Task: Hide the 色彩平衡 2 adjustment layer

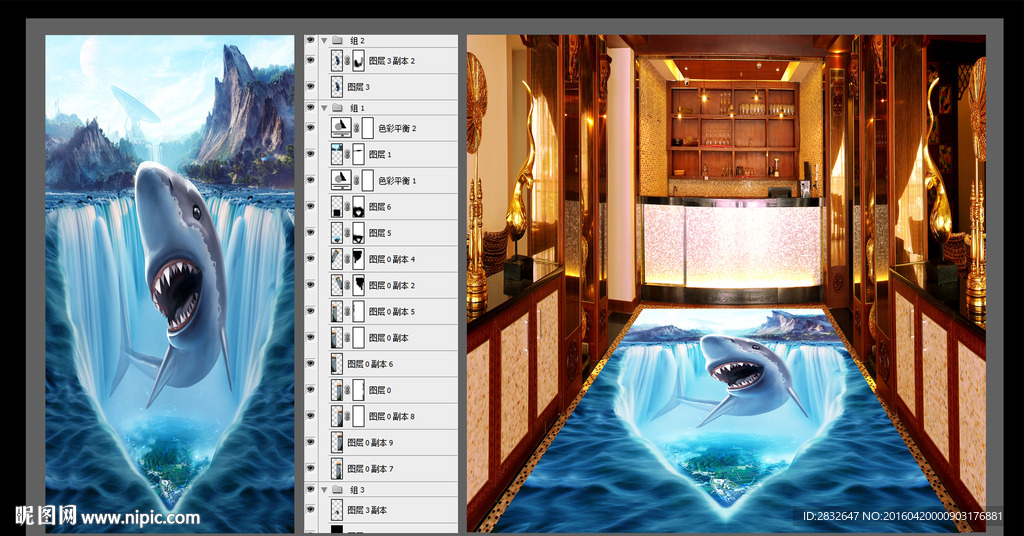Action: click(x=311, y=128)
